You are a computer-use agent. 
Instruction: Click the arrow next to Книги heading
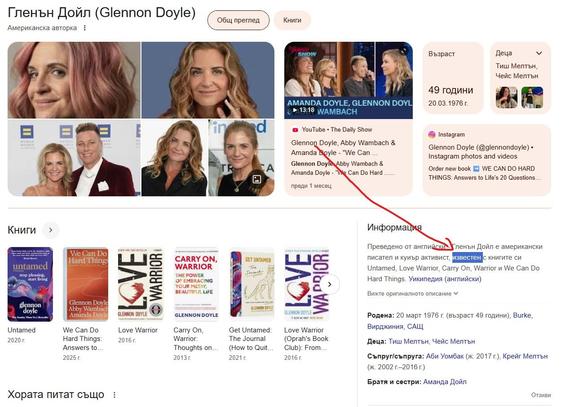point(50,230)
